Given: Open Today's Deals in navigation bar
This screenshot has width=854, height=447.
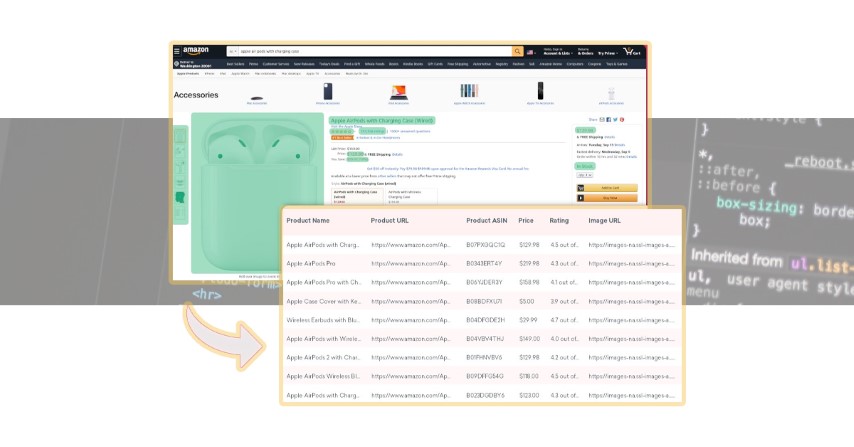Looking at the screenshot, I should click(329, 64).
